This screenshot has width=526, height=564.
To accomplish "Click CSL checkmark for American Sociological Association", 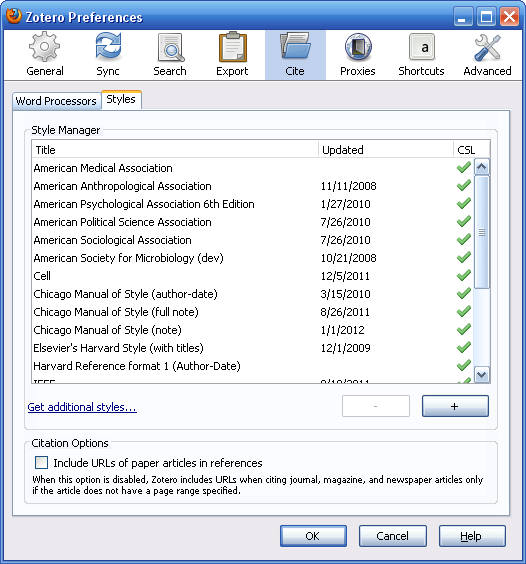I will pos(463,239).
